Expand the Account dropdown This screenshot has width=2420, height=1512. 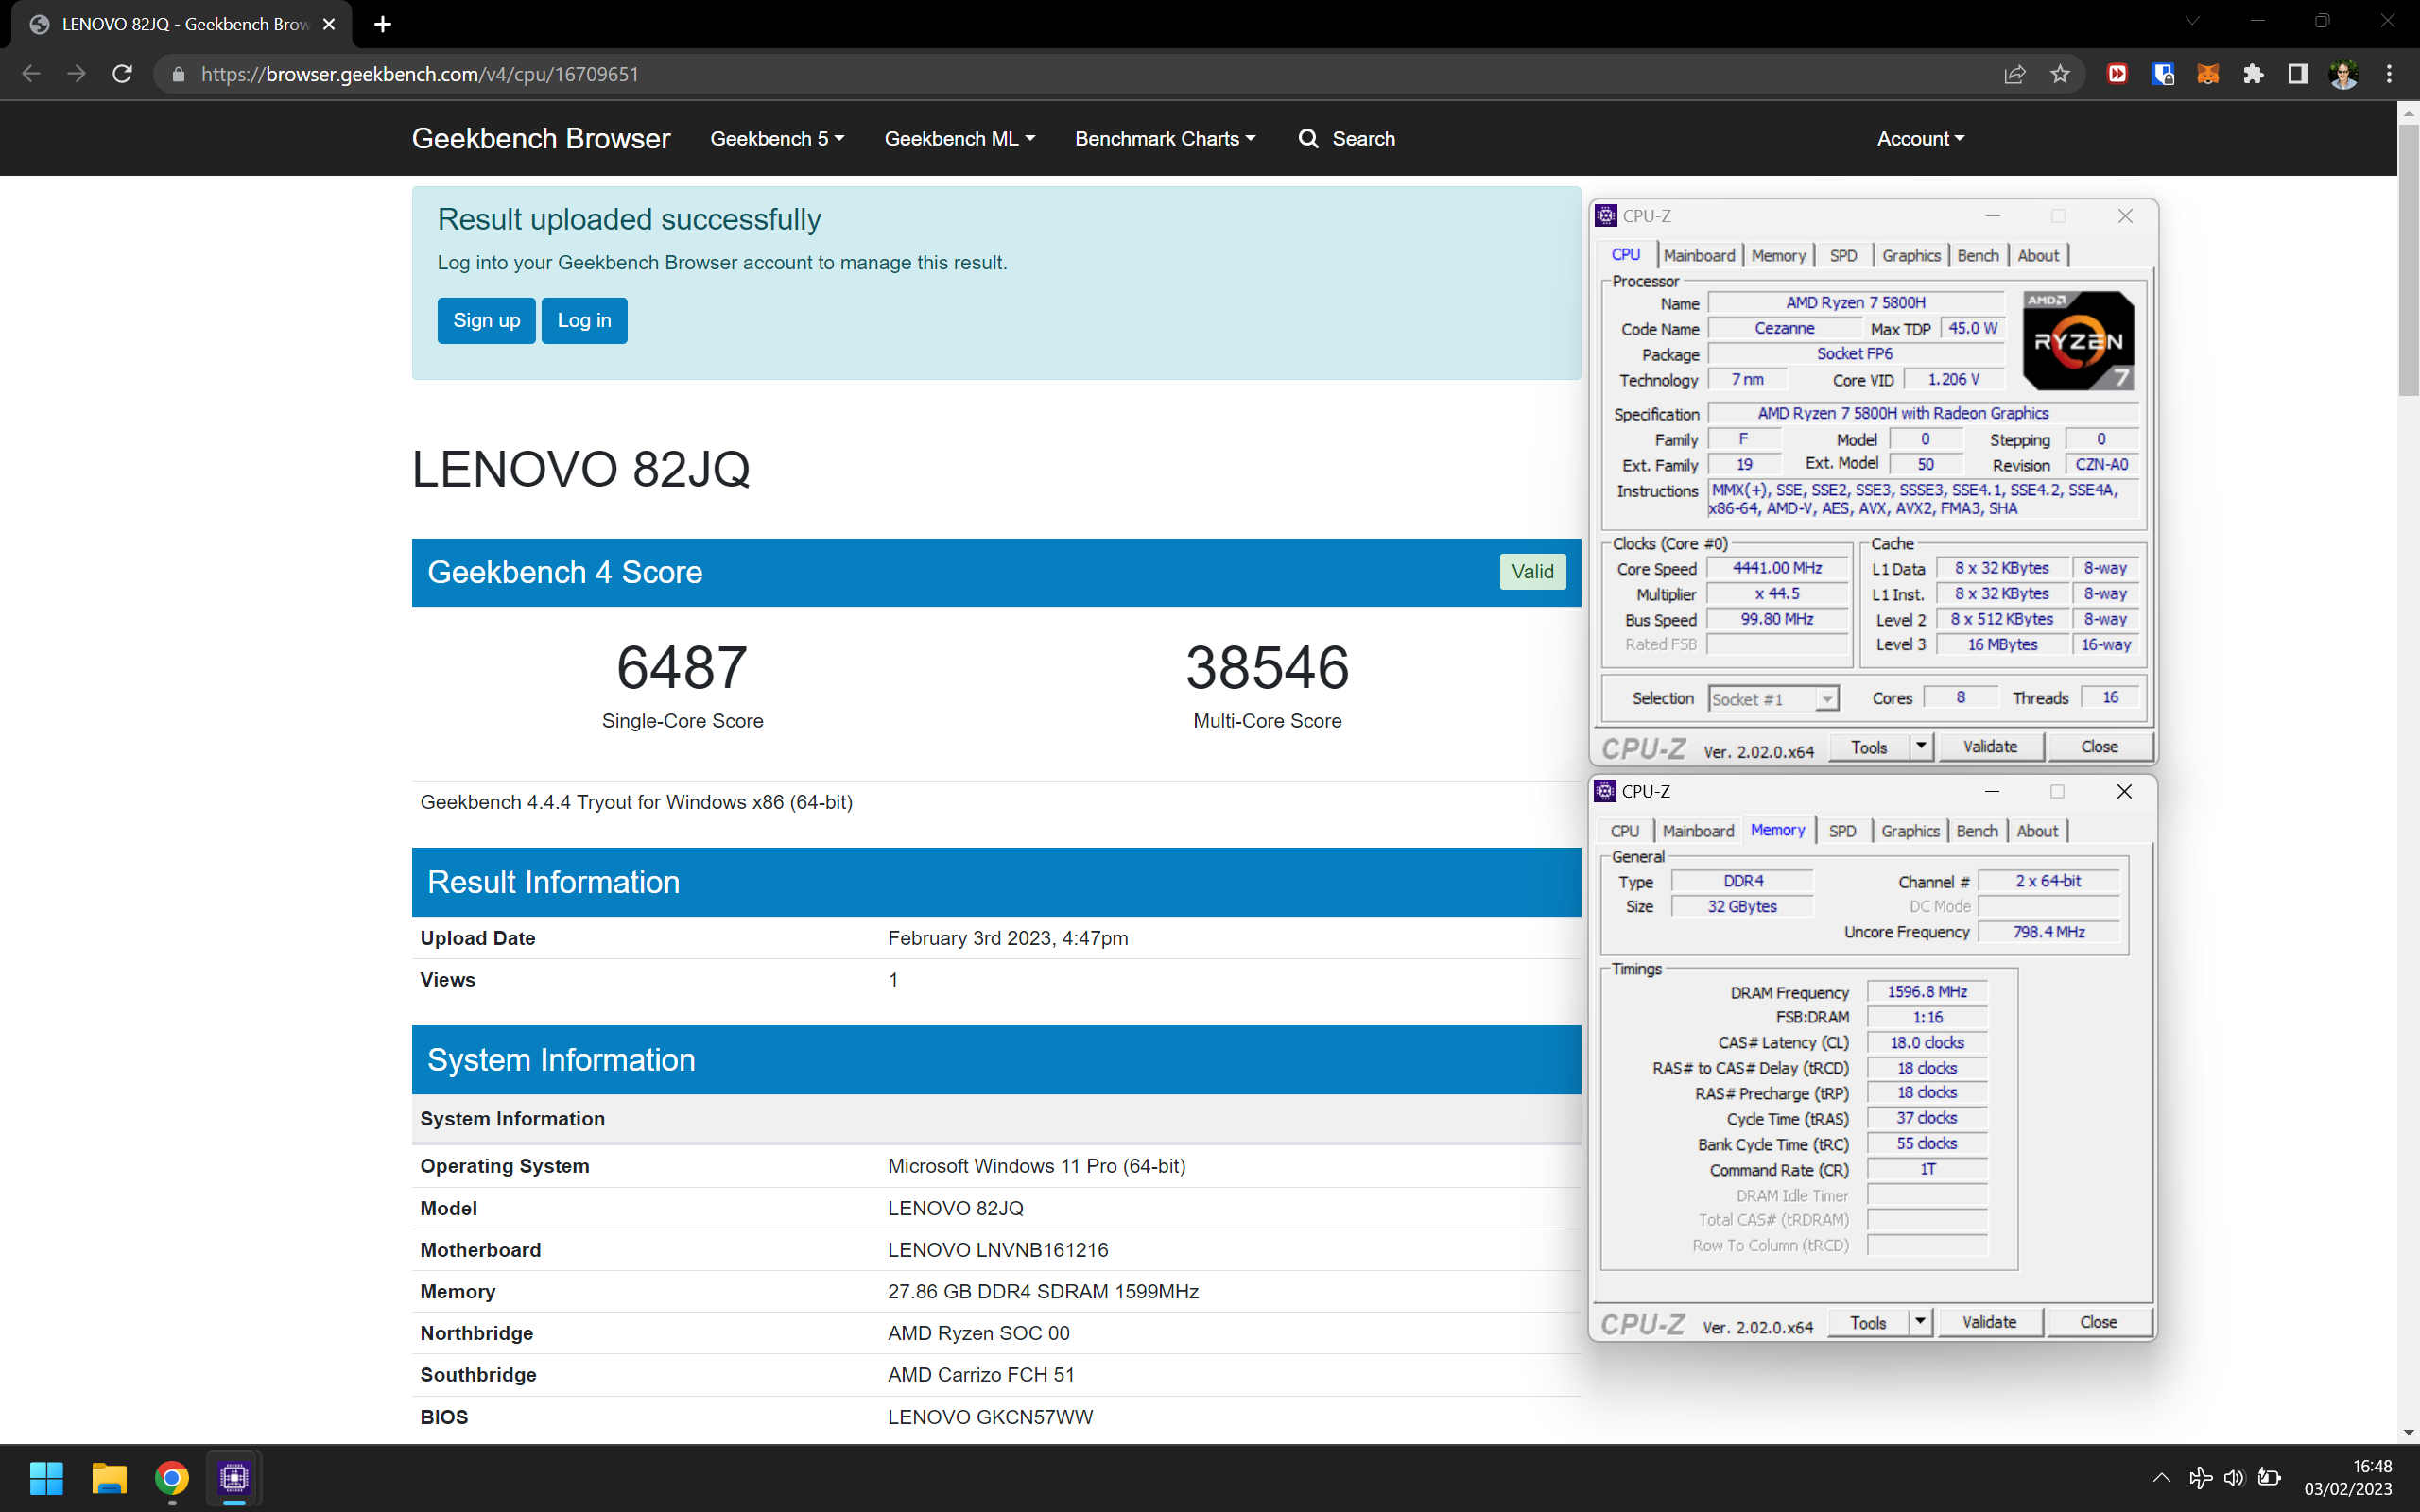click(x=1920, y=139)
